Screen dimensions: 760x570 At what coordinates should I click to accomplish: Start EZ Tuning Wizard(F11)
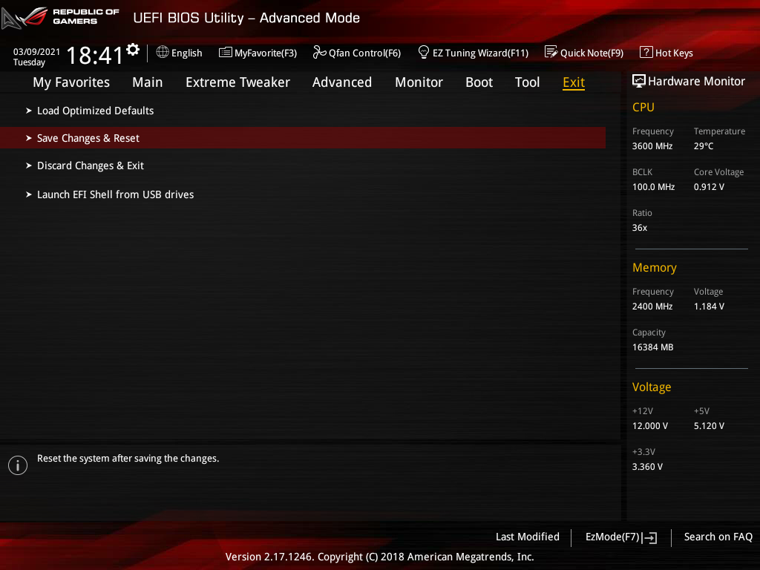480,53
